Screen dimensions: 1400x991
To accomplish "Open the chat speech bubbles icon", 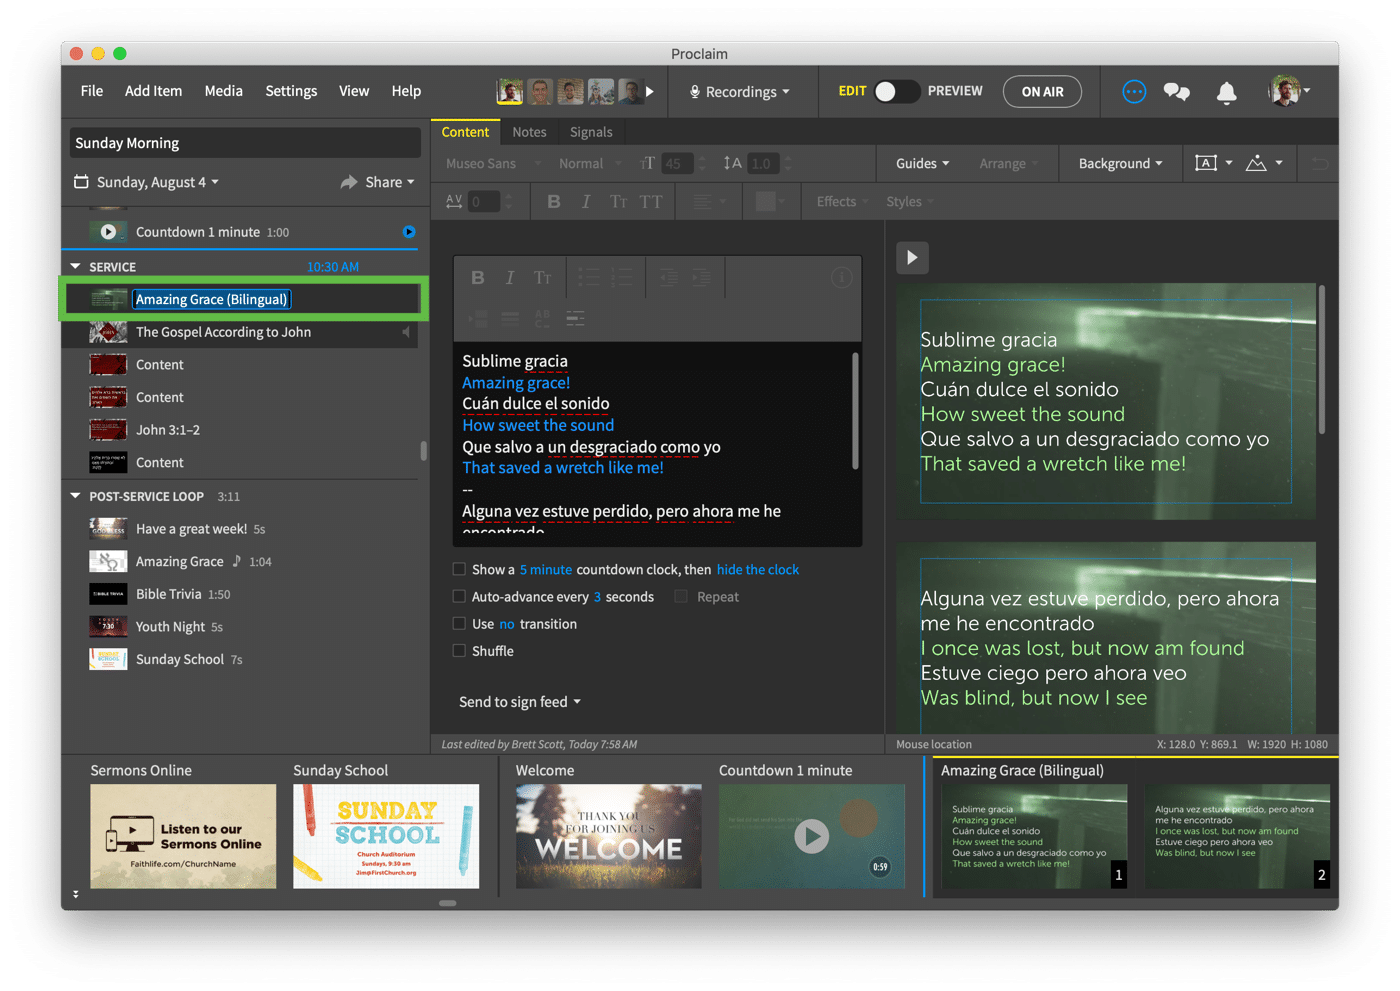I will [x=1177, y=92].
